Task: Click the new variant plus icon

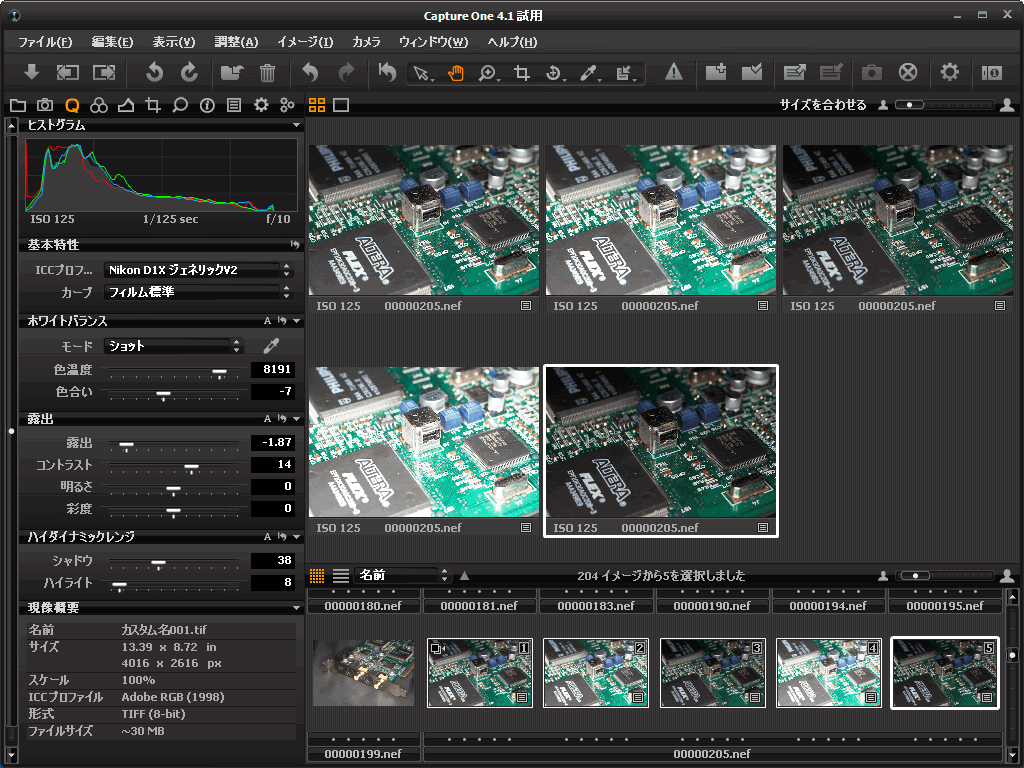Action: (716, 72)
